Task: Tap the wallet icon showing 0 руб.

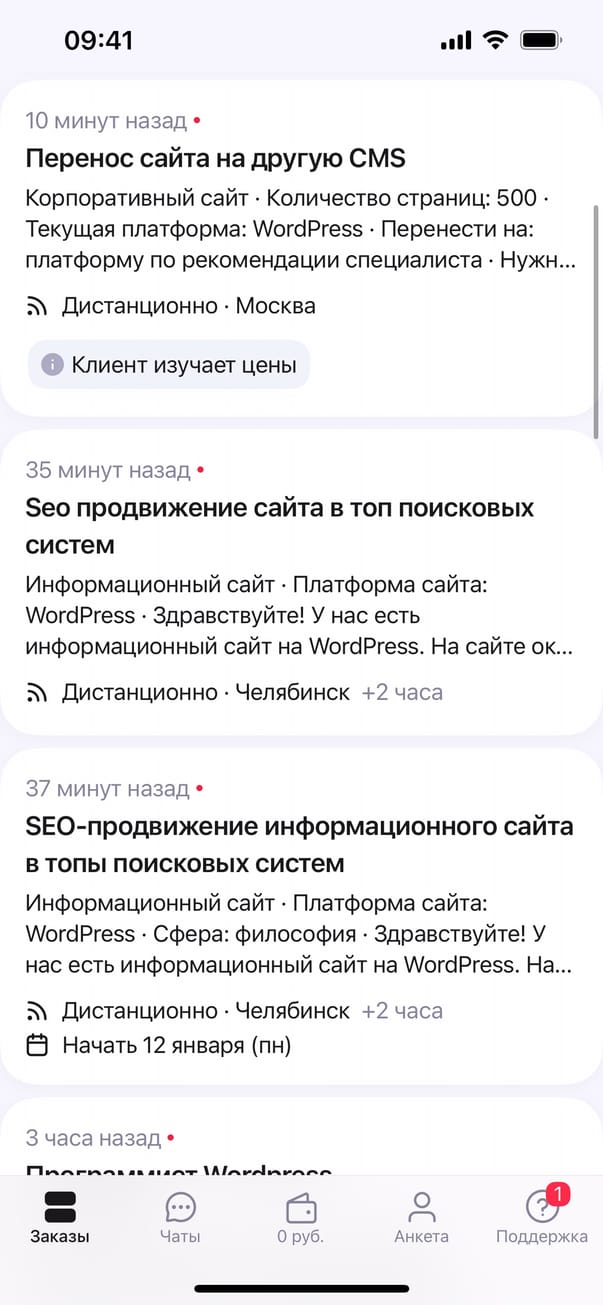Action: point(301,1208)
